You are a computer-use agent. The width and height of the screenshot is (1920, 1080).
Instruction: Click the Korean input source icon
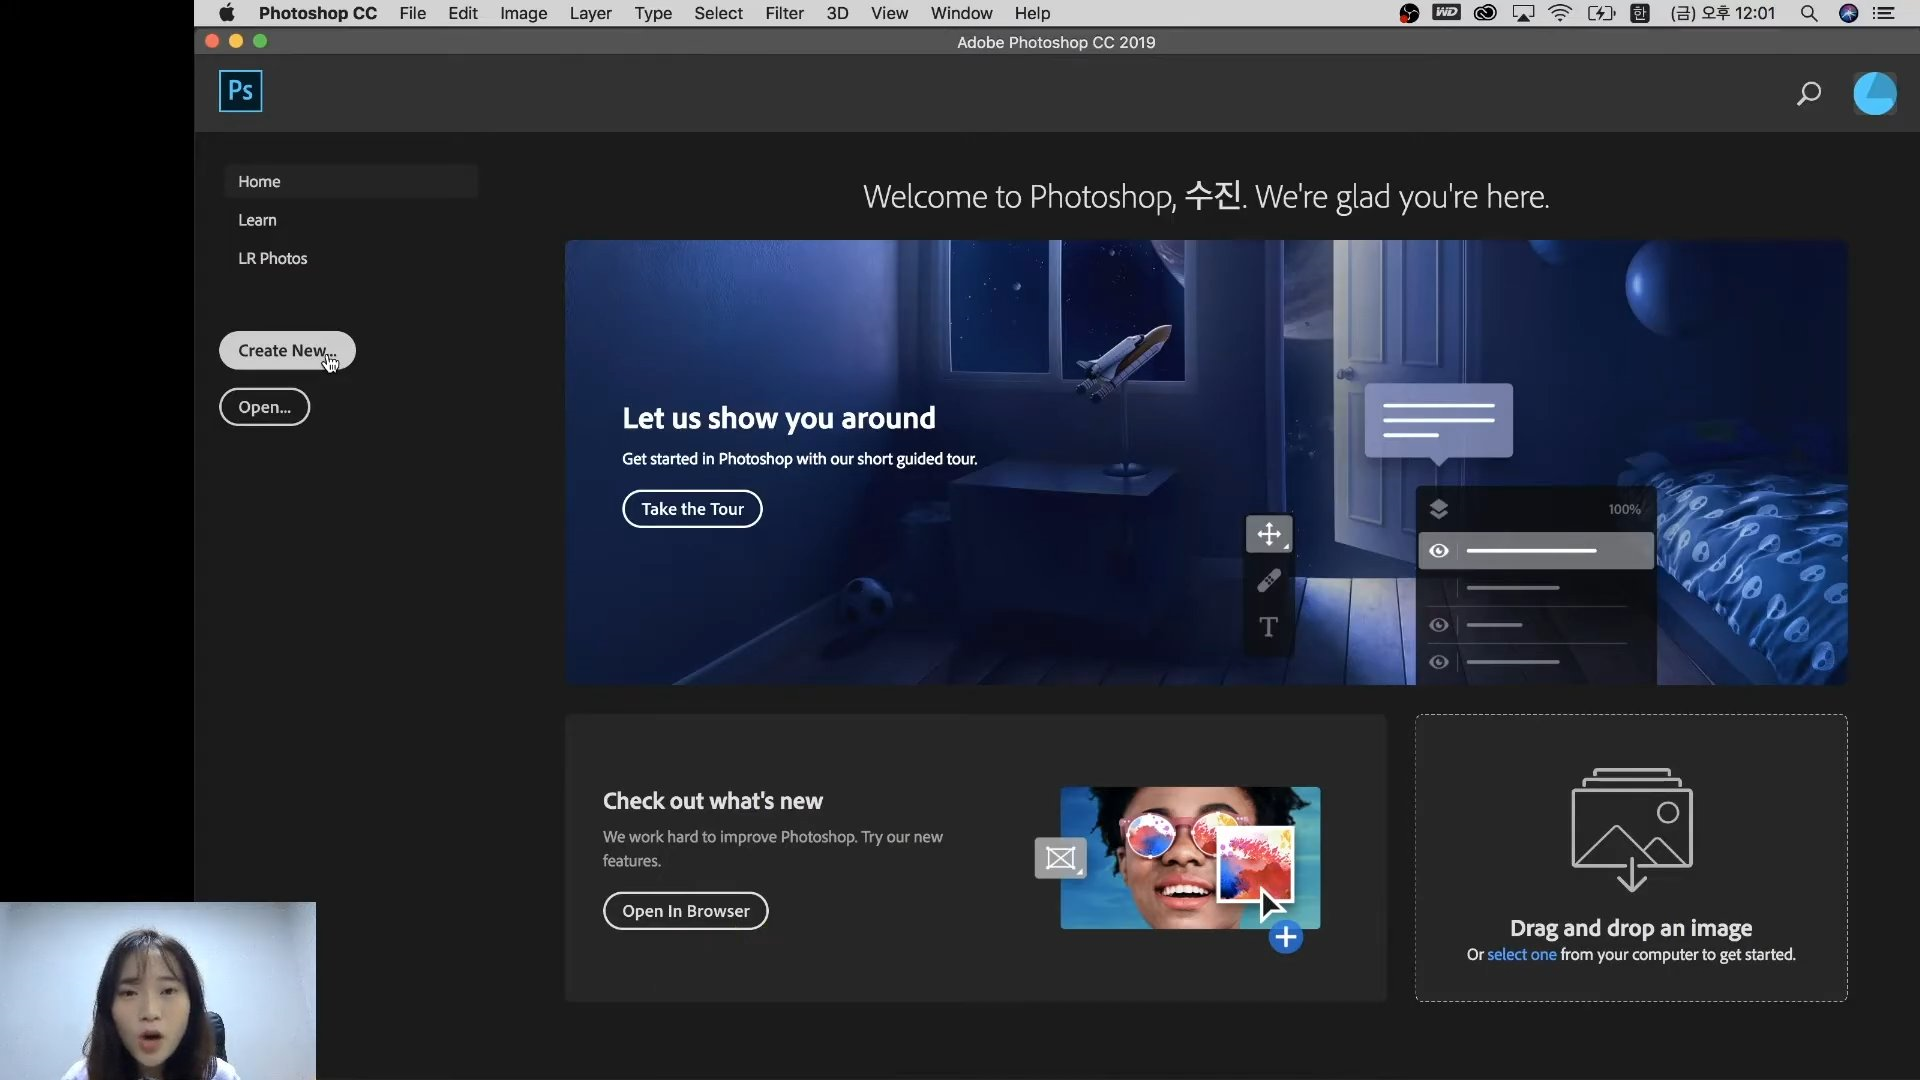coord(1640,13)
